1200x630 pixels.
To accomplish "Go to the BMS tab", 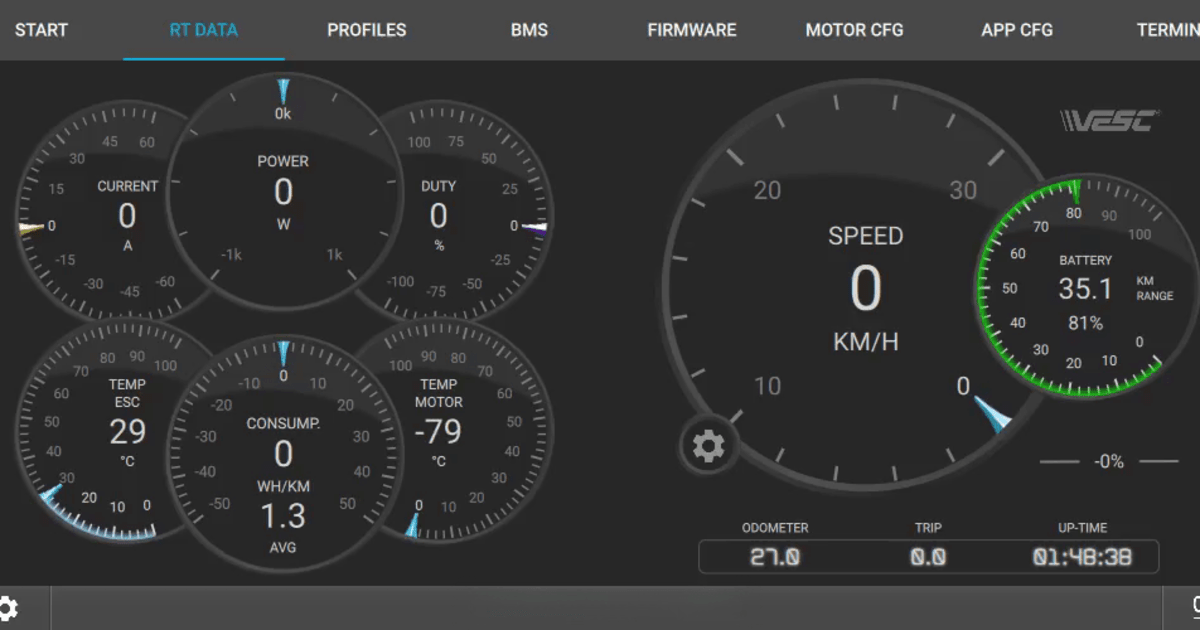I will (x=529, y=30).
